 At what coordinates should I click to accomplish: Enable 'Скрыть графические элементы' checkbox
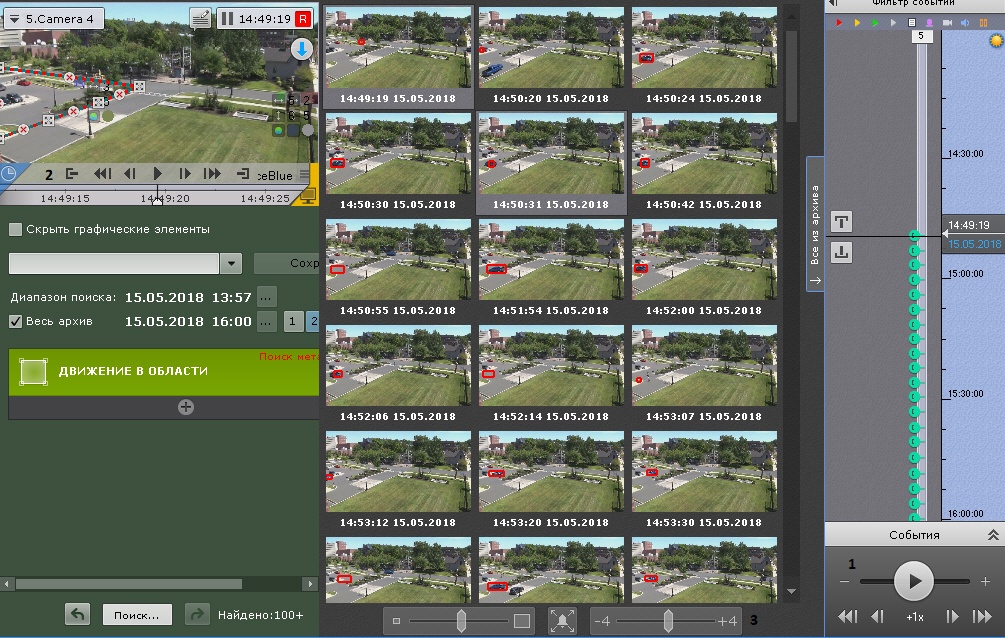pos(15,229)
